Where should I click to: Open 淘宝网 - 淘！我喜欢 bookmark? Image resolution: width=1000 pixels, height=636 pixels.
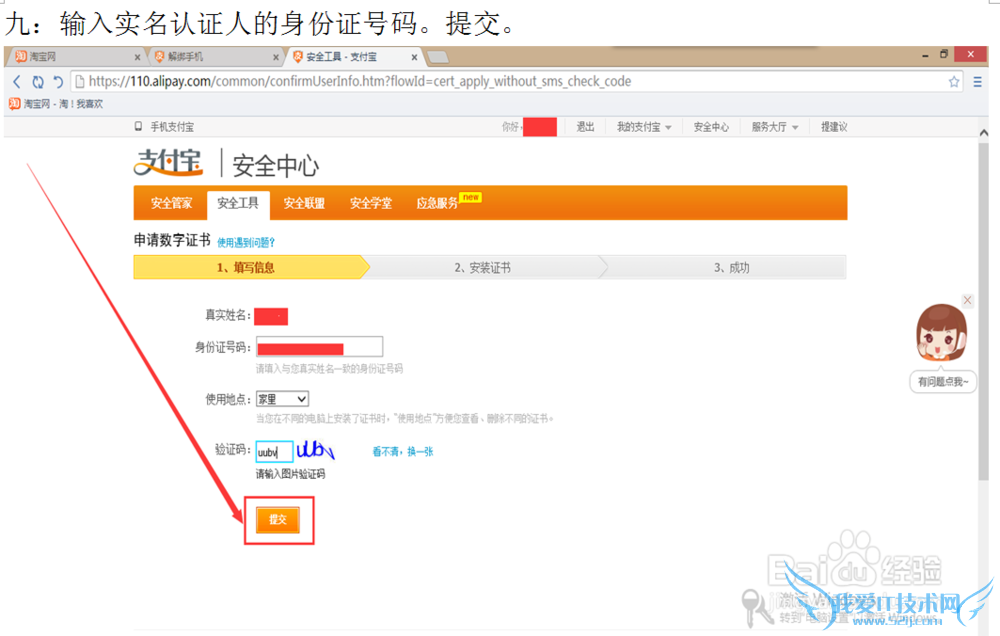[x=56, y=104]
